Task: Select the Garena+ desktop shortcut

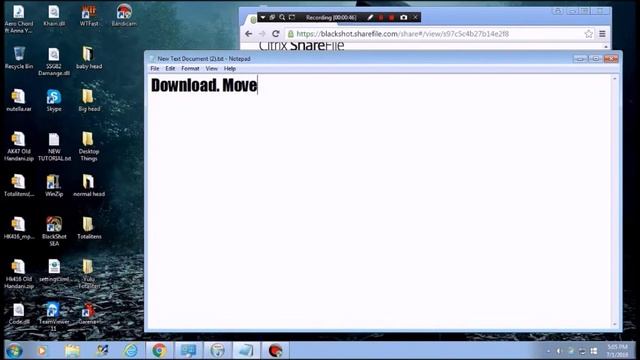Action: tap(89, 314)
